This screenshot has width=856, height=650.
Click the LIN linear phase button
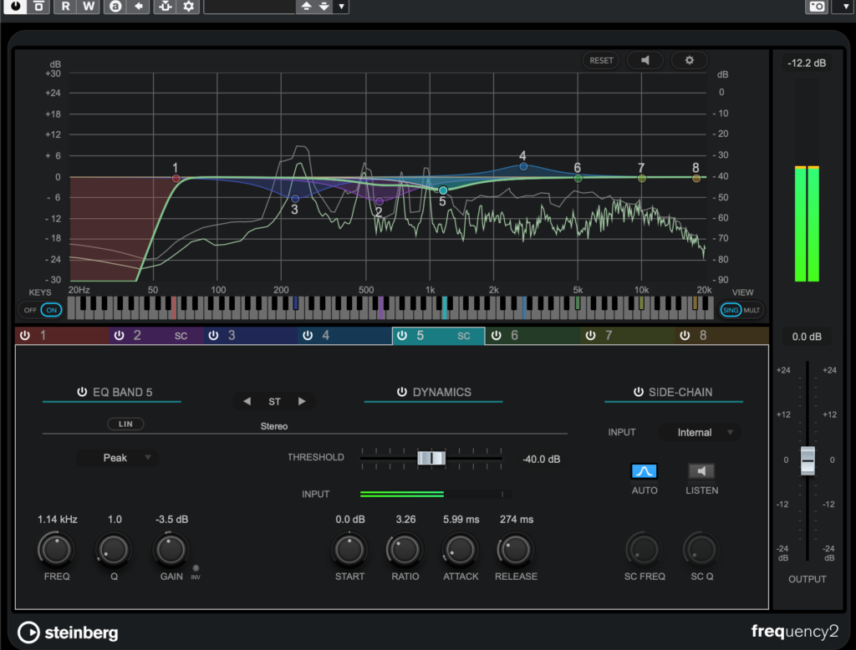click(x=126, y=424)
